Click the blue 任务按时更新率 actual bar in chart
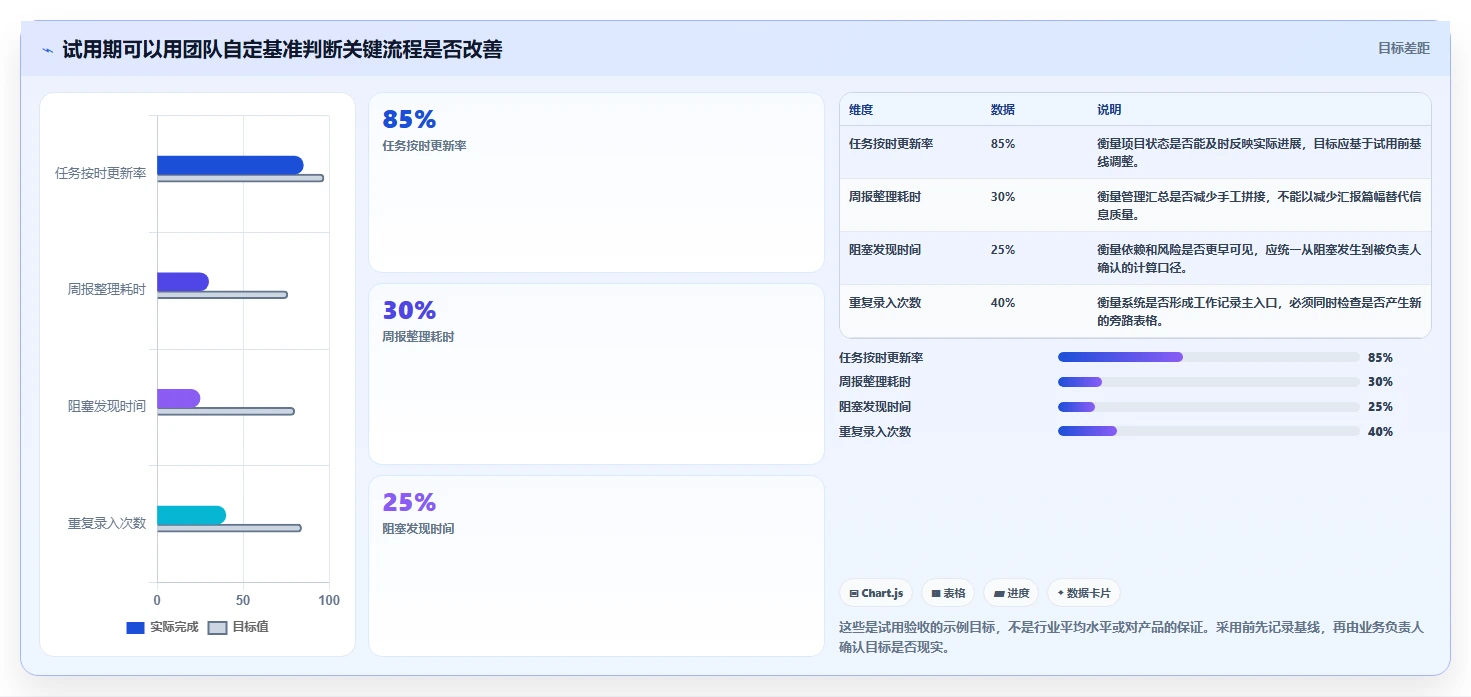Image resolution: width=1471 pixels, height=697 pixels. tap(230, 165)
